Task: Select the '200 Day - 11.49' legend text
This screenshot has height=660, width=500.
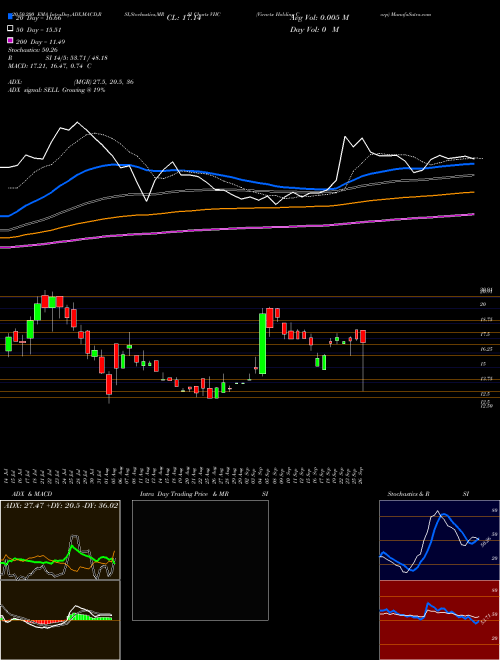Action: click(40, 42)
